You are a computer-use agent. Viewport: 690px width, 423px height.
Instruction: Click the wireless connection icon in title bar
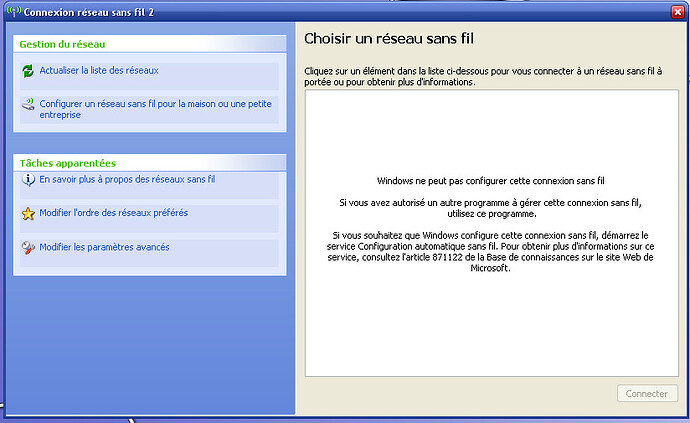click(x=11, y=10)
